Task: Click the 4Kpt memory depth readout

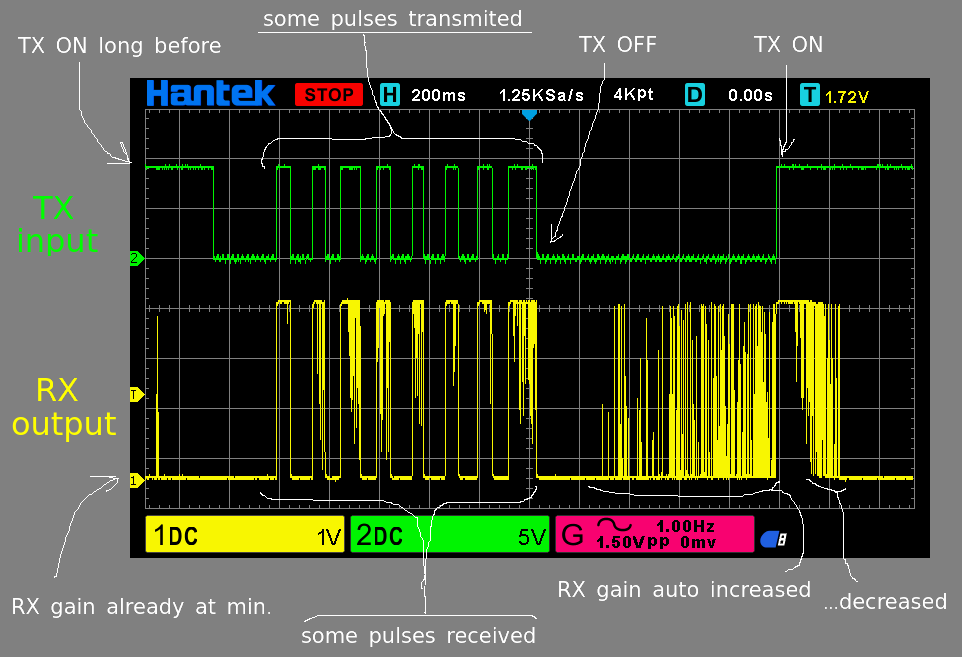Action: click(x=633, y=95)
